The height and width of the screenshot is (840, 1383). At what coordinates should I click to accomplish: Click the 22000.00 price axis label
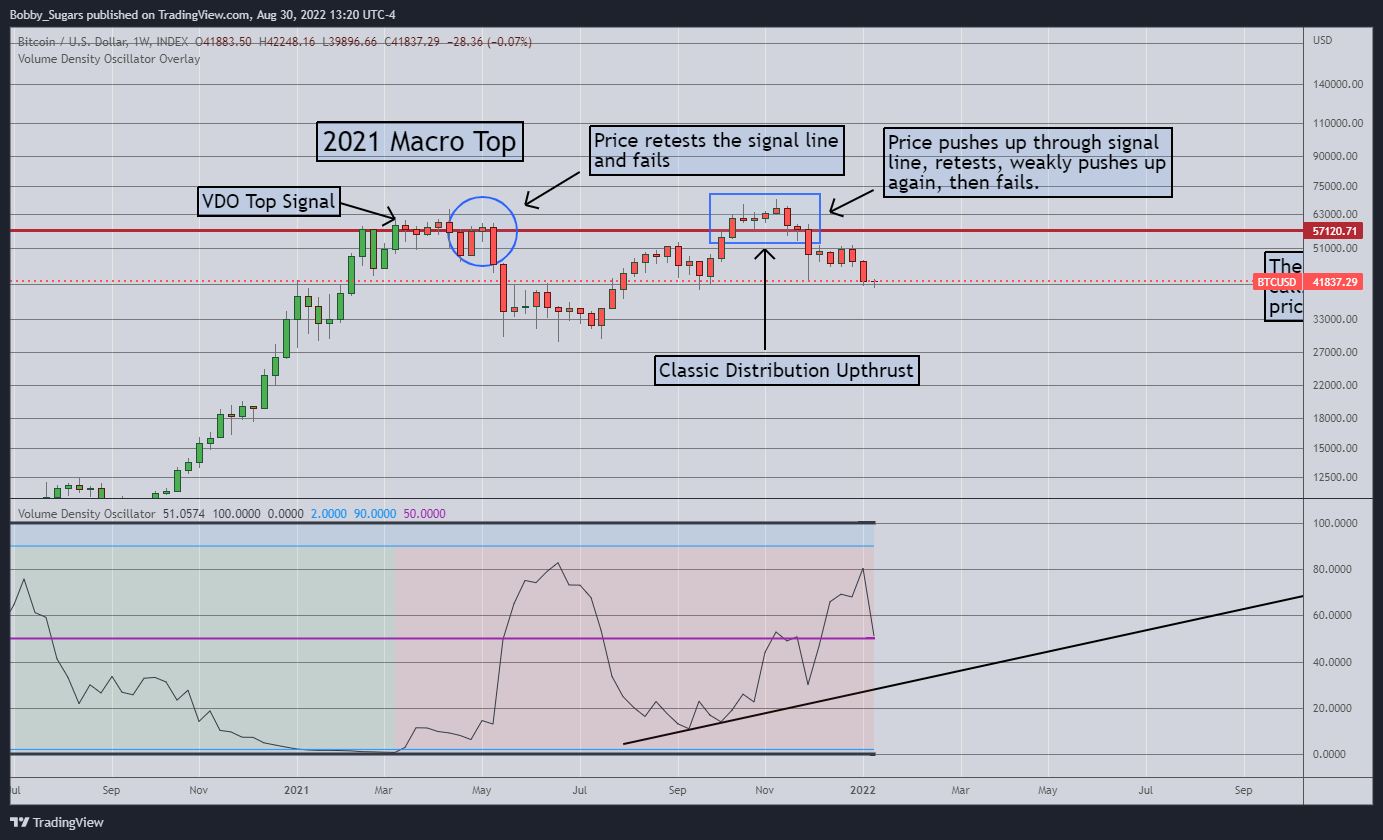1335,385
